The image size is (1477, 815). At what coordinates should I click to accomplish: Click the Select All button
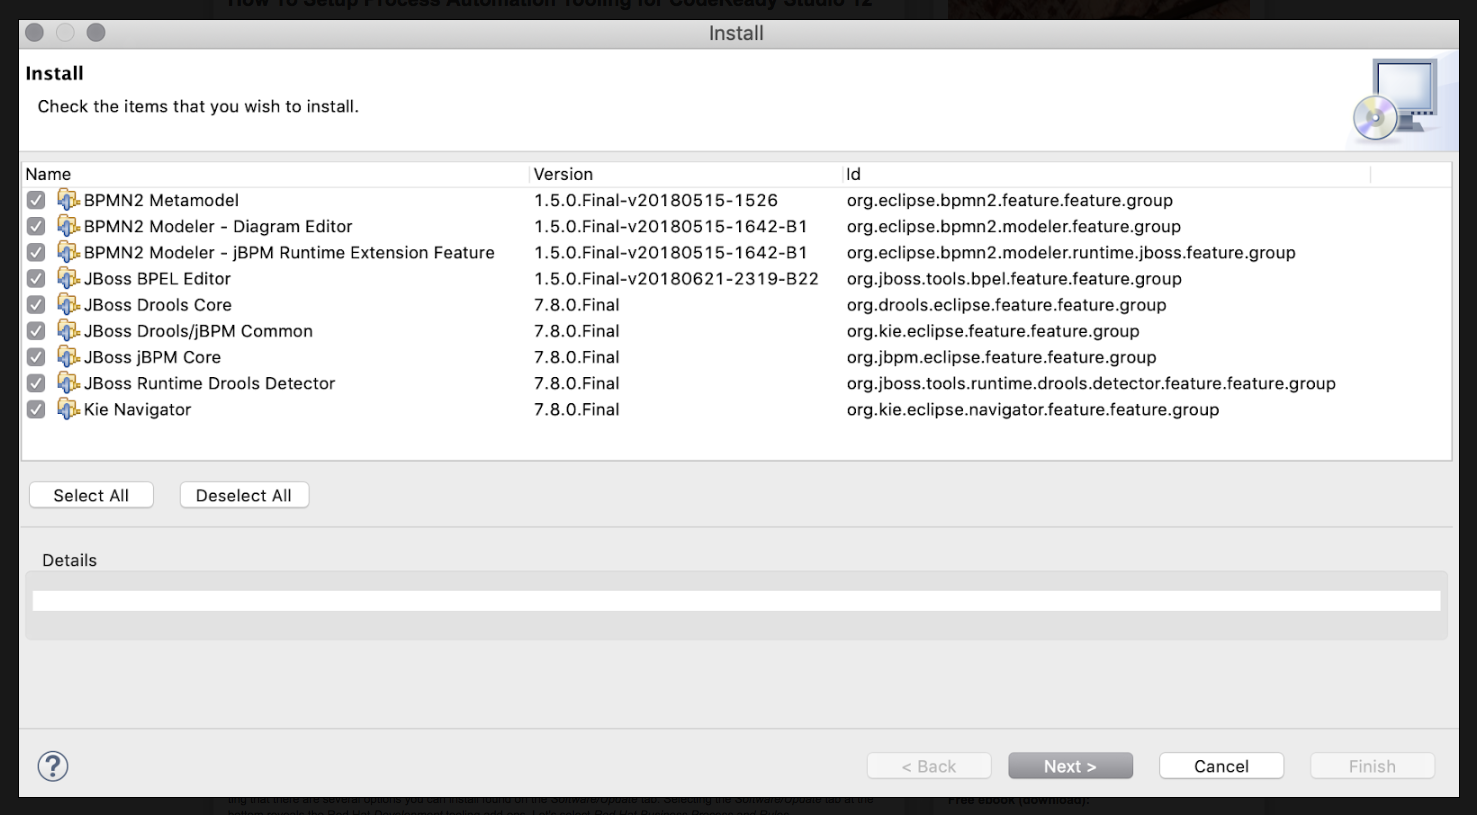91,495
